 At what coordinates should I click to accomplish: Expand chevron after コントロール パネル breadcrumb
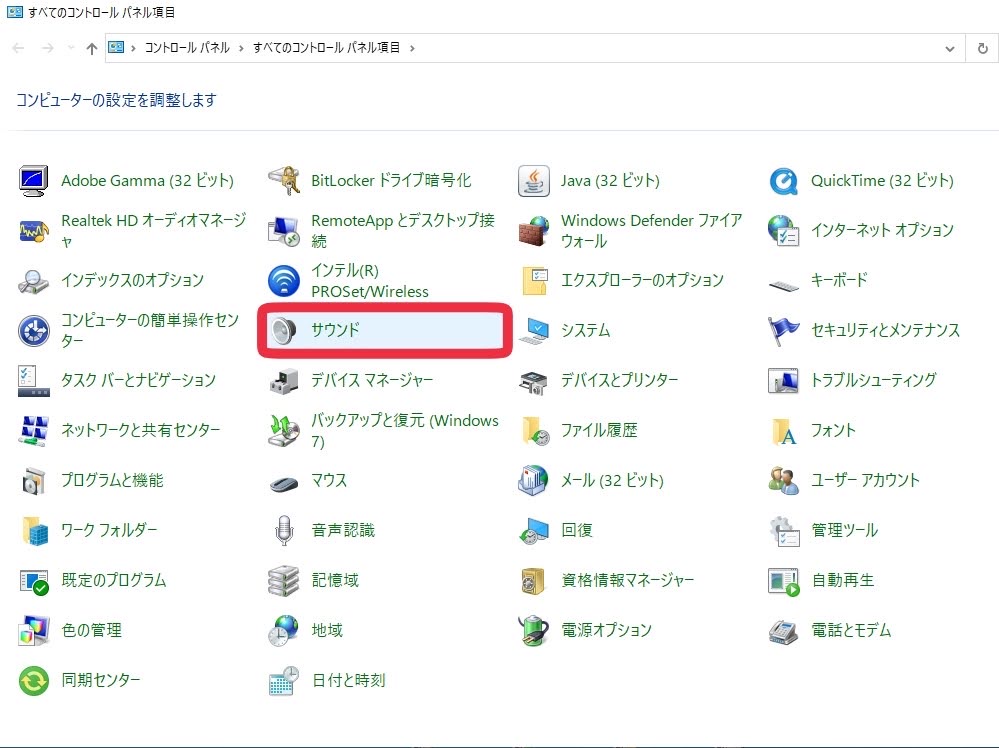point(240,48)
